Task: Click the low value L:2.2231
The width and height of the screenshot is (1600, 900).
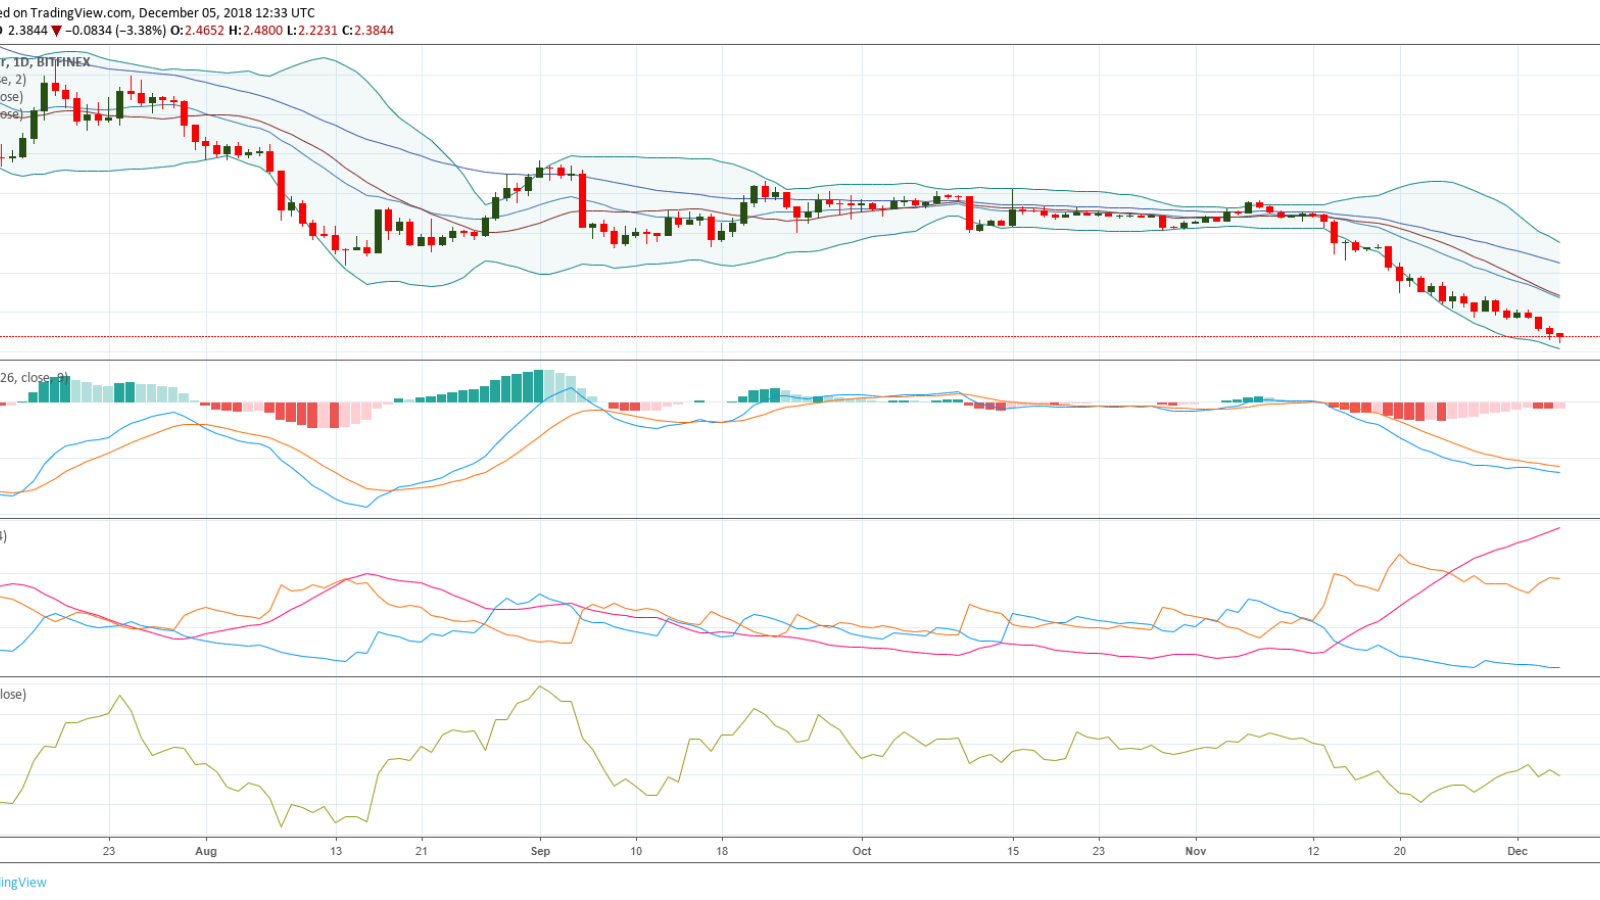Action: 311,30
